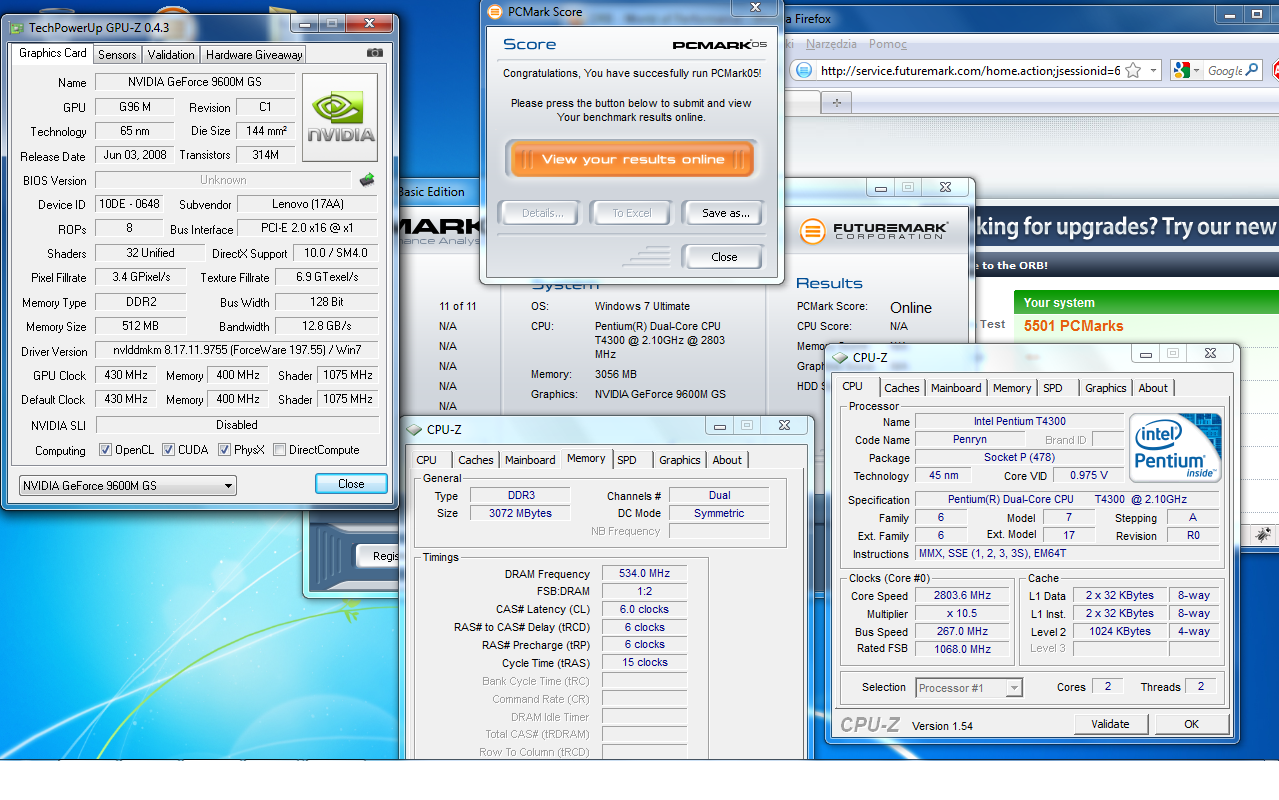1279x800 pixels.
Task: Open the Caches tab in the CPU-Z Memory window
Action: [x=476, y=460]
